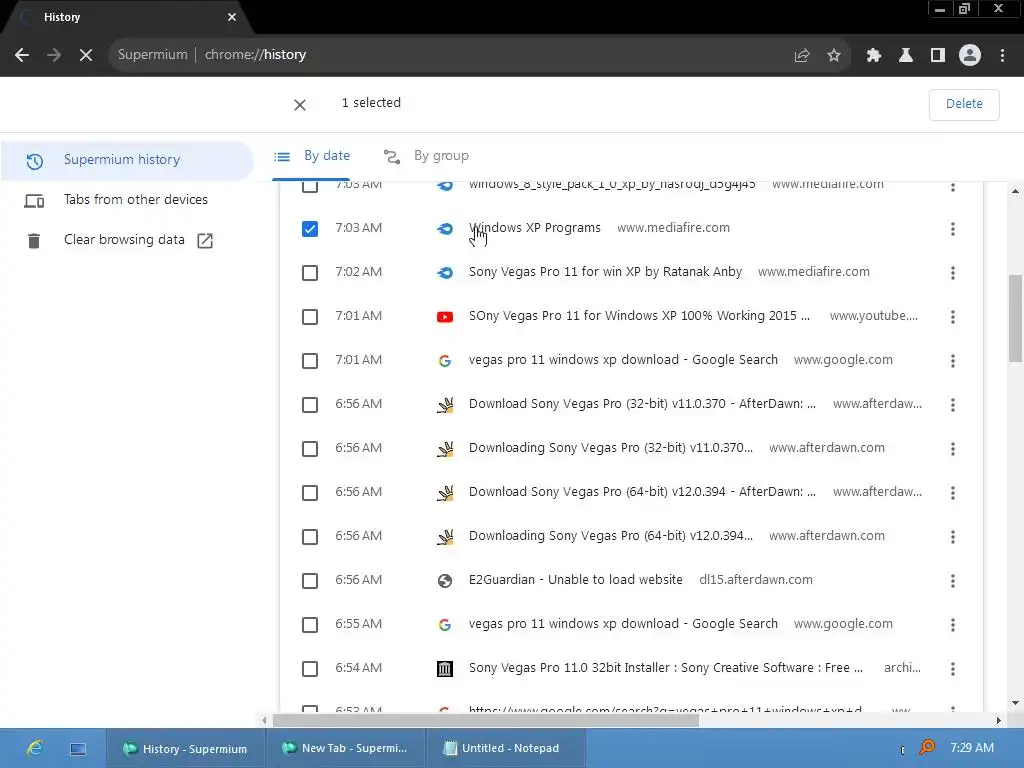Screen dimensions: 1024x768
Task: Click the horizontal scrollbar at bottom of page
Action: point(485,720)
